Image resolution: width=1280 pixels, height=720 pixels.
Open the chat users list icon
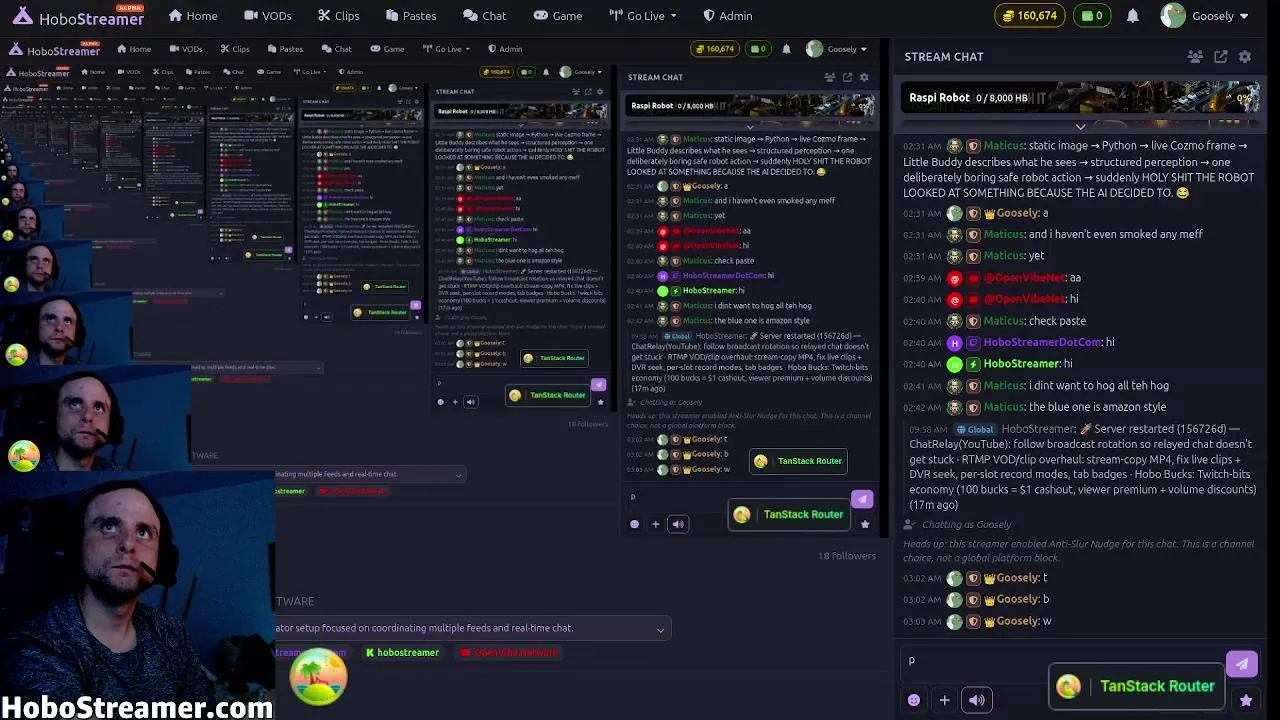tap(1195, 57)
